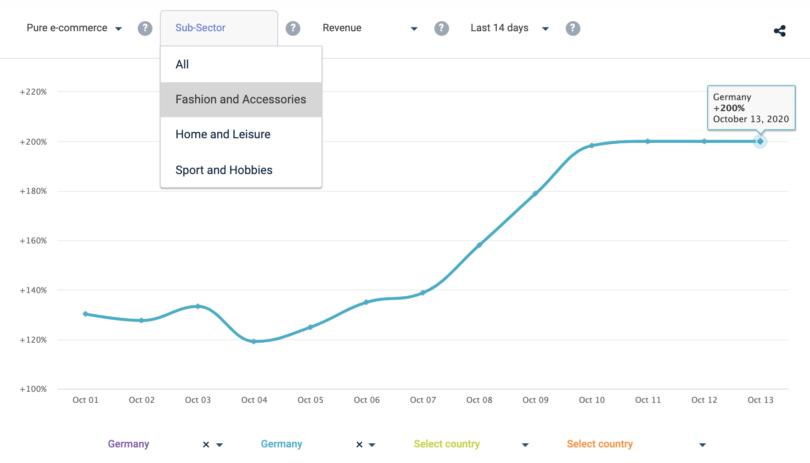Open the green Select country dropdown
The width and height of the screenshot is (810, 463).
click(x=470, y=444)
